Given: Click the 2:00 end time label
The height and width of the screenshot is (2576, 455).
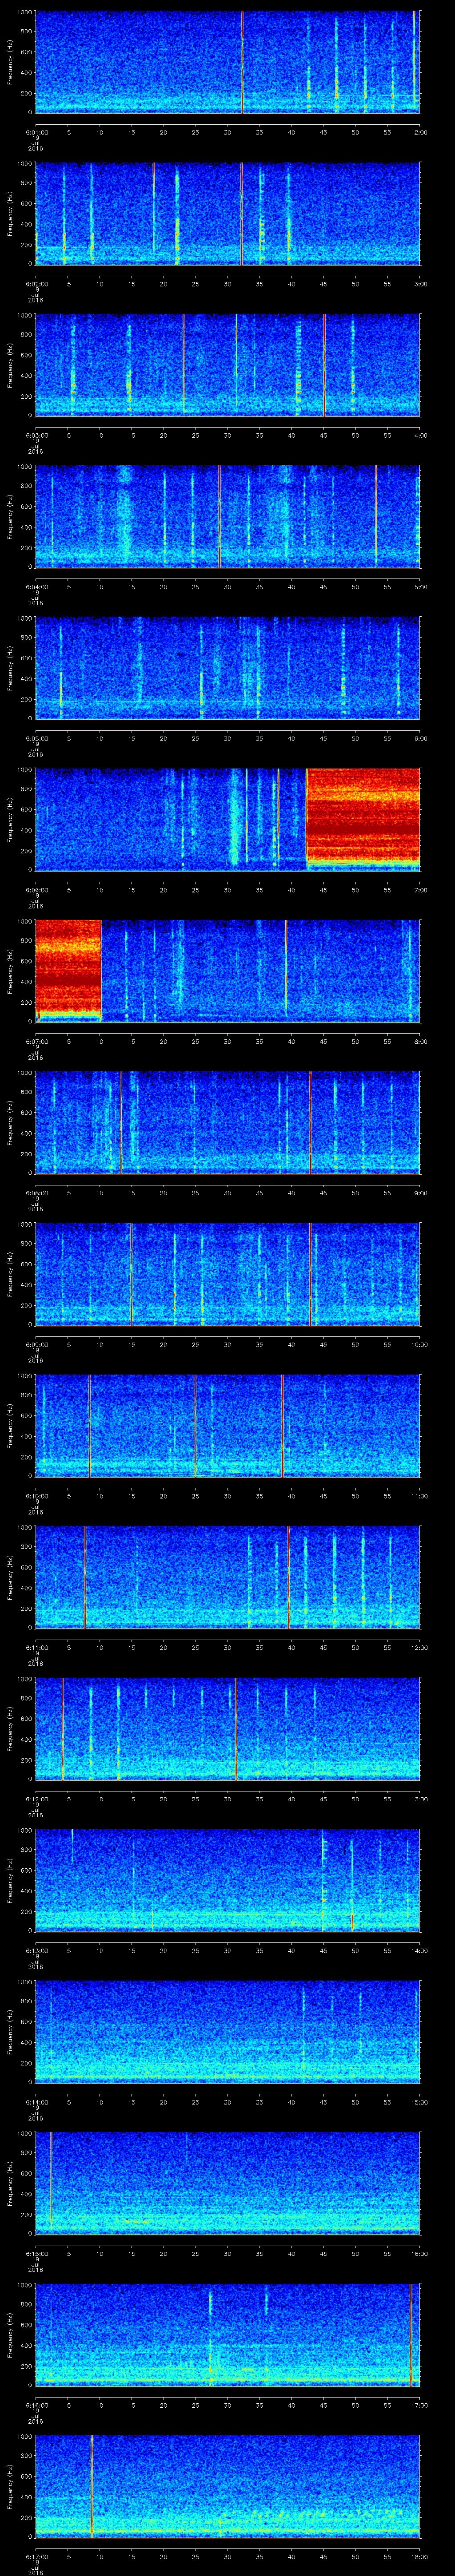Looking at the screenshot, I should 420,131.
